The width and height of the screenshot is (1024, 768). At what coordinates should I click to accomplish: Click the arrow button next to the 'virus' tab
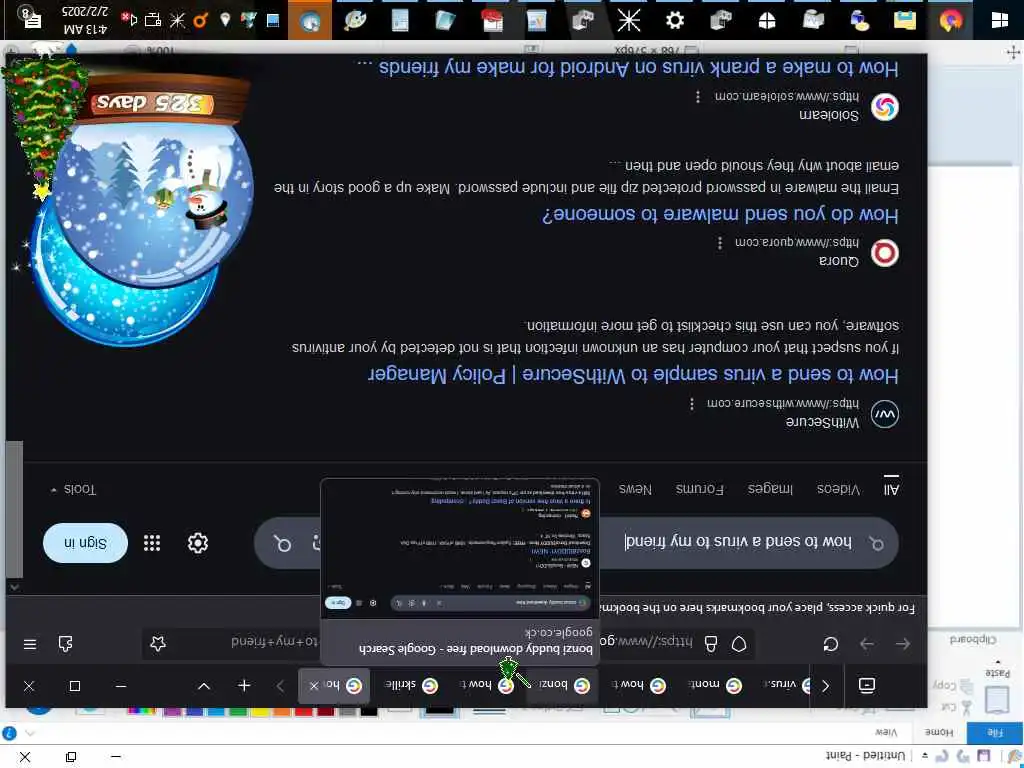click(x=825, y=686)
